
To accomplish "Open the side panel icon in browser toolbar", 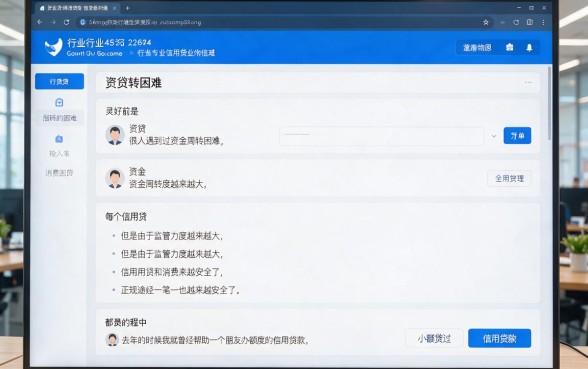I will point(530,22).
